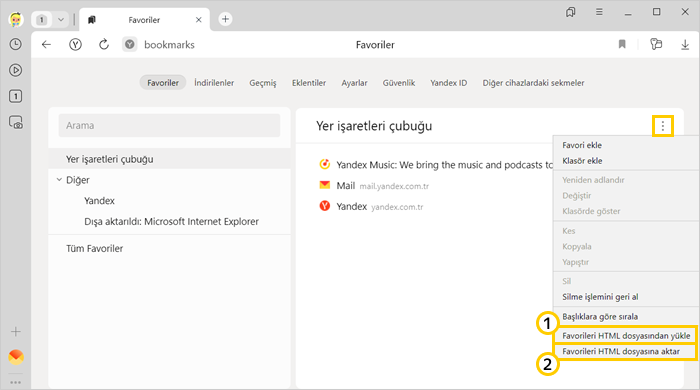The image size is (700, 390).
Task: Collapse the Diğer folder chevron
Action: pos(59,180)
